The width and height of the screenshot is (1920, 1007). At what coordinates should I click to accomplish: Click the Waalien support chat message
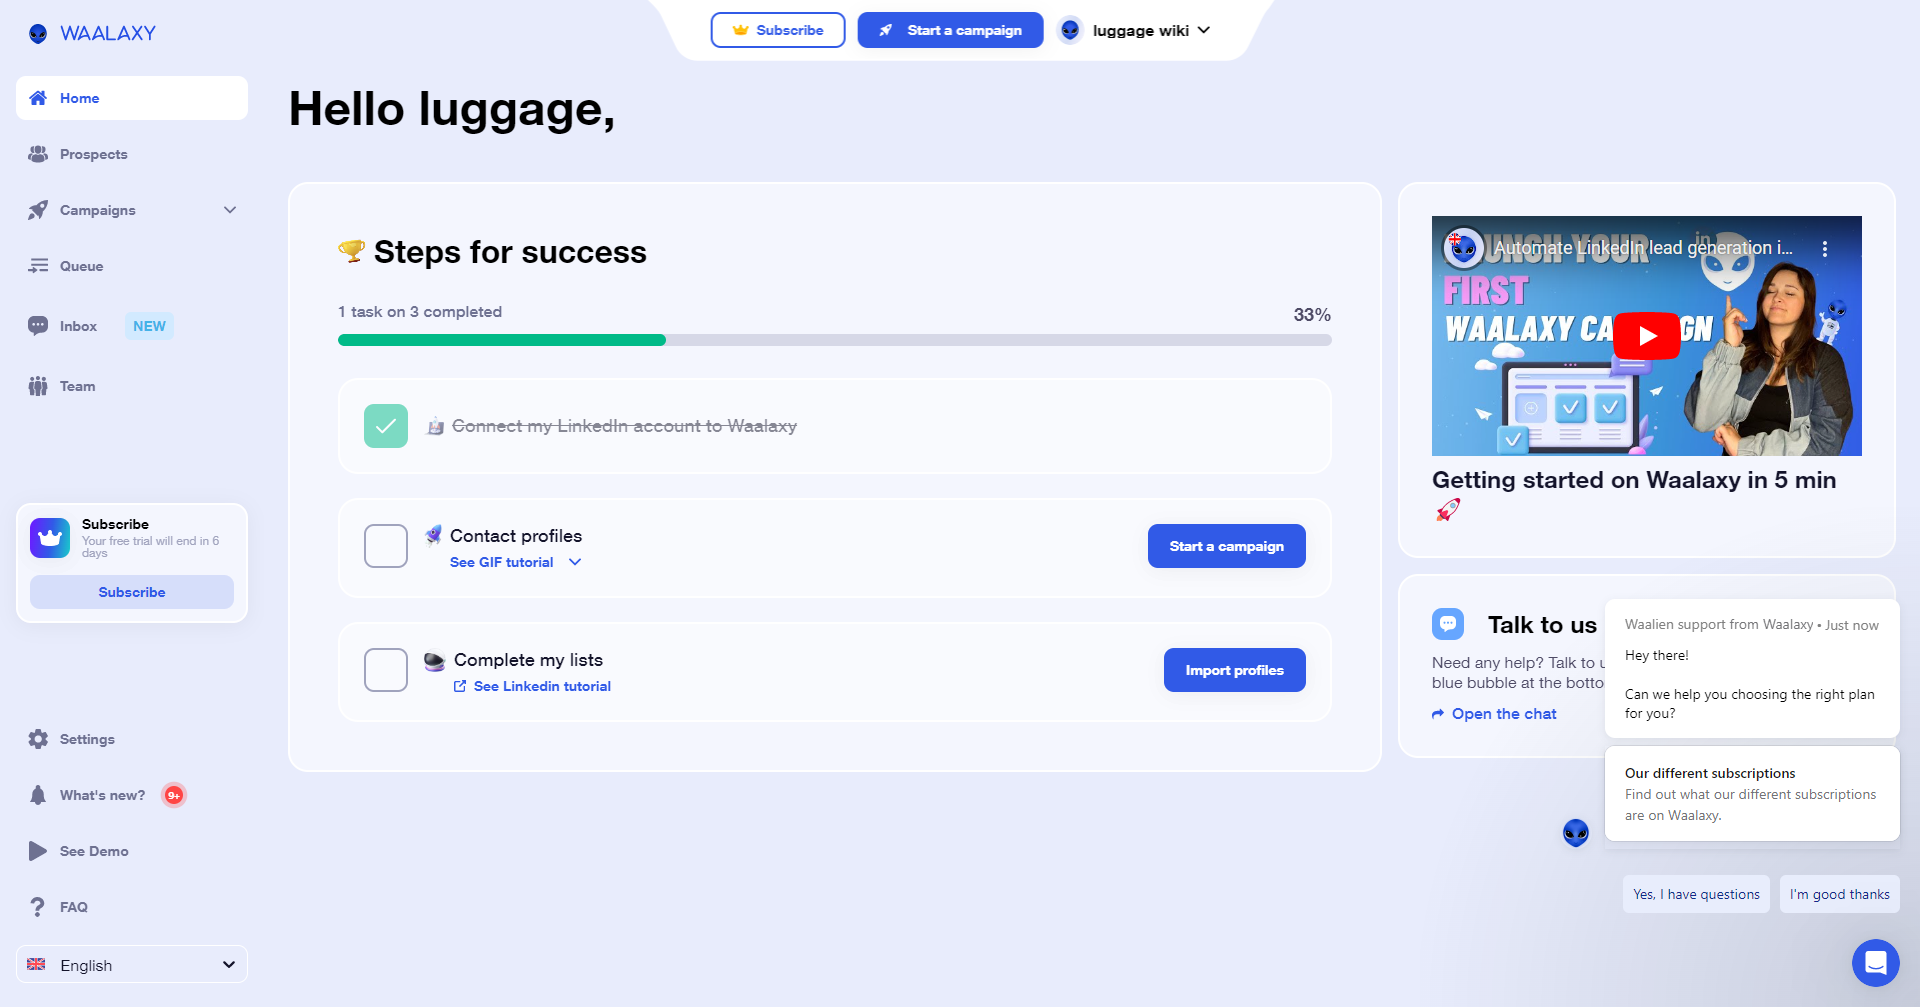1752,668
